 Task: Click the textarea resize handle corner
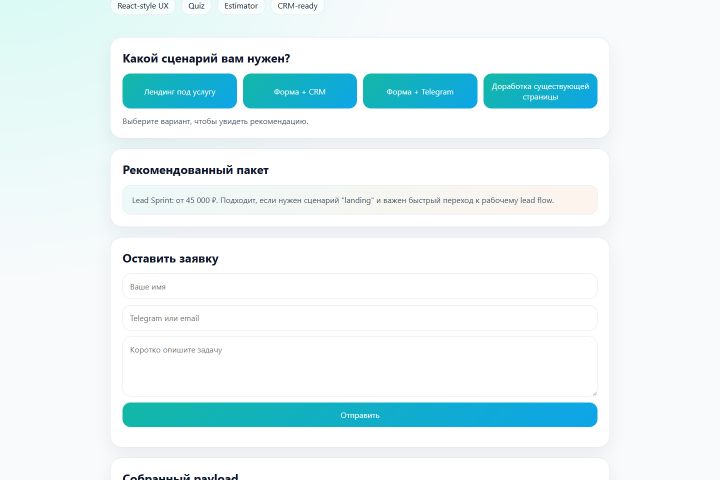pyautogui.click(x=593, y=391)
